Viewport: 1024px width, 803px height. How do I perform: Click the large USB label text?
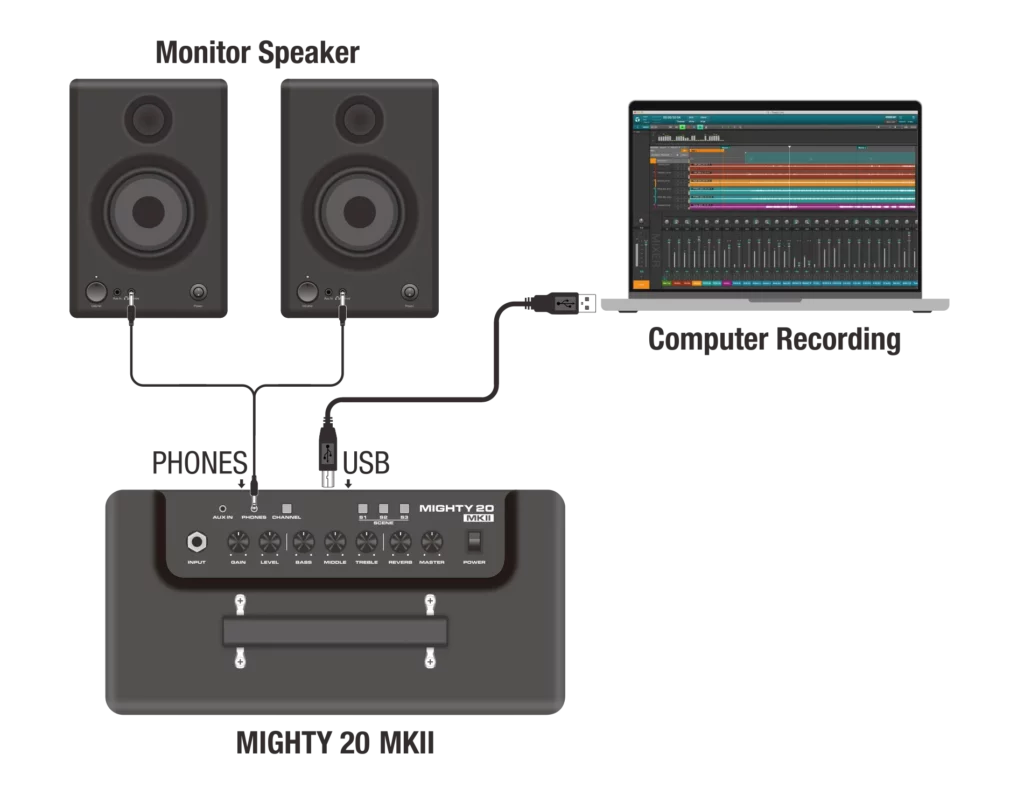point(366,463)
